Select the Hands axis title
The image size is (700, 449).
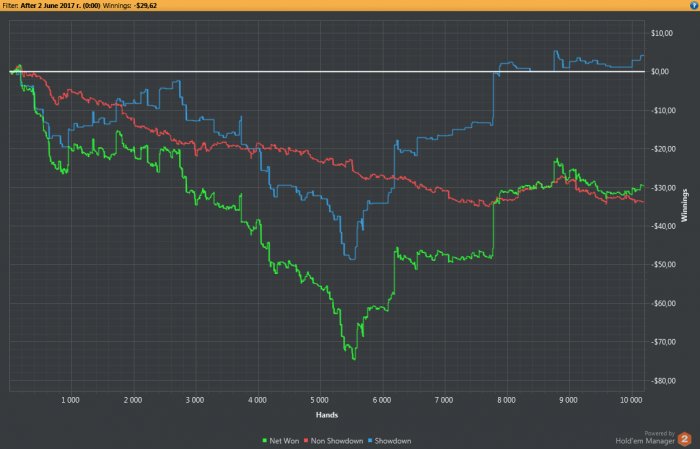[327, 415]
